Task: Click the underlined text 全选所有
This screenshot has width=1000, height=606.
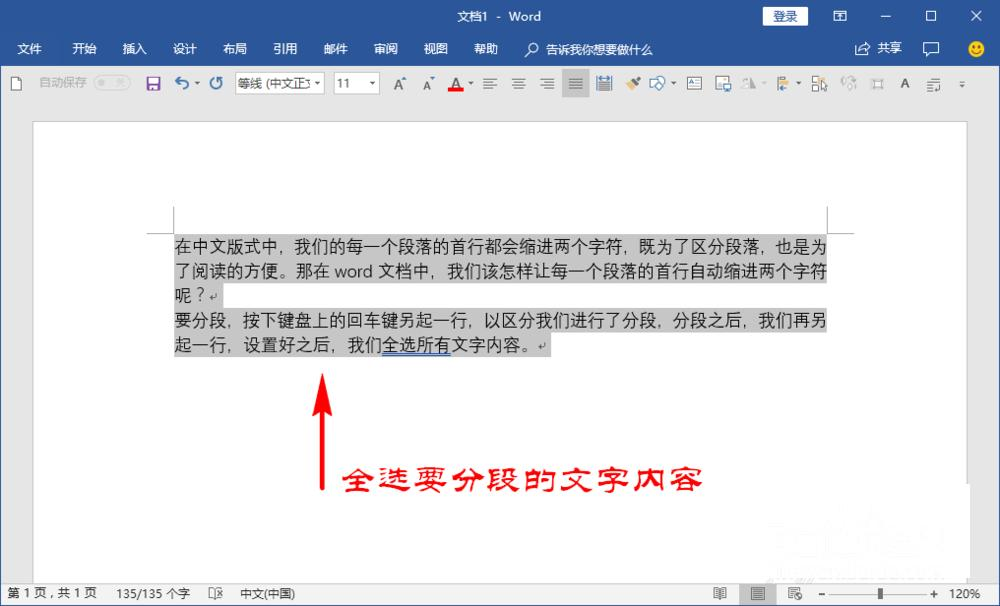Action: [x=416, y=345]
